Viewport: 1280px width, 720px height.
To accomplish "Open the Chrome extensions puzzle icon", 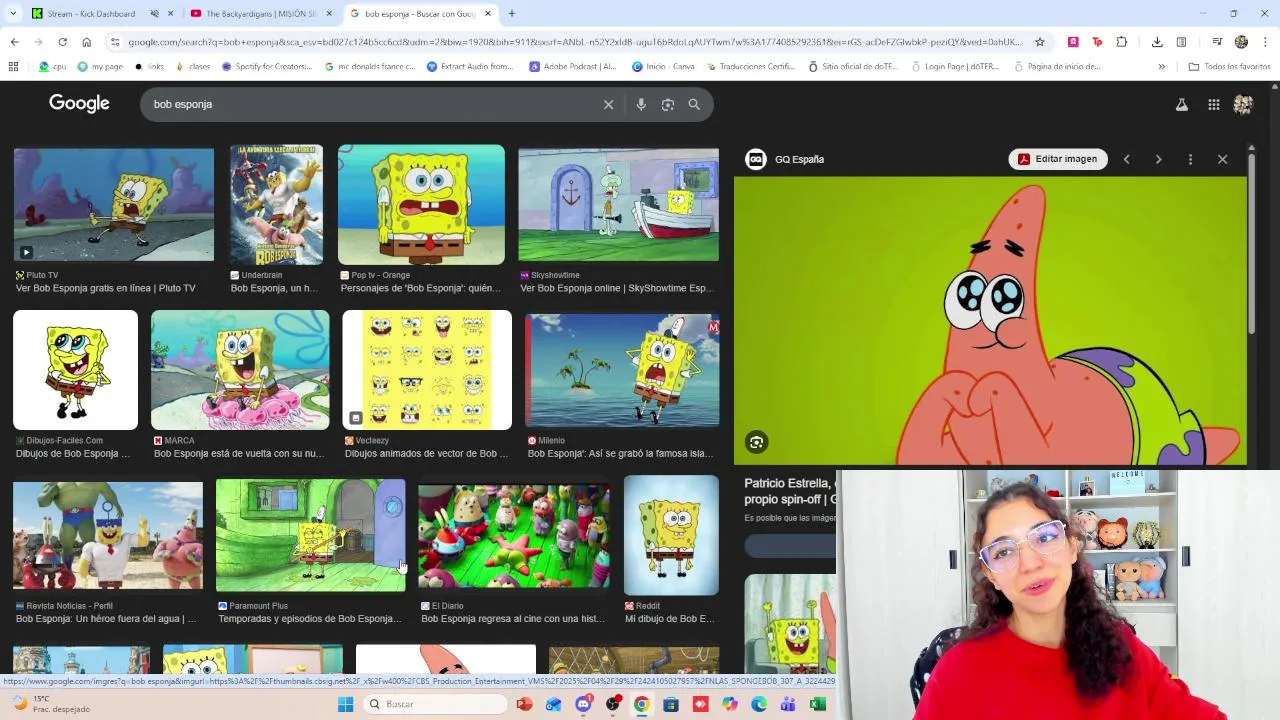I will (1121, 42).
